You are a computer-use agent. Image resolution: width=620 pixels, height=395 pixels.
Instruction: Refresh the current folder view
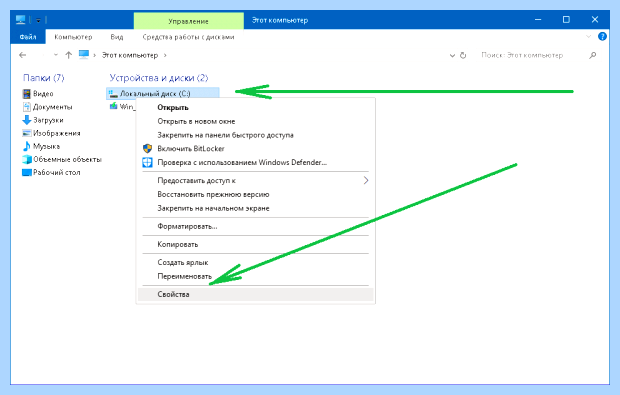click(x=463, y=56)
